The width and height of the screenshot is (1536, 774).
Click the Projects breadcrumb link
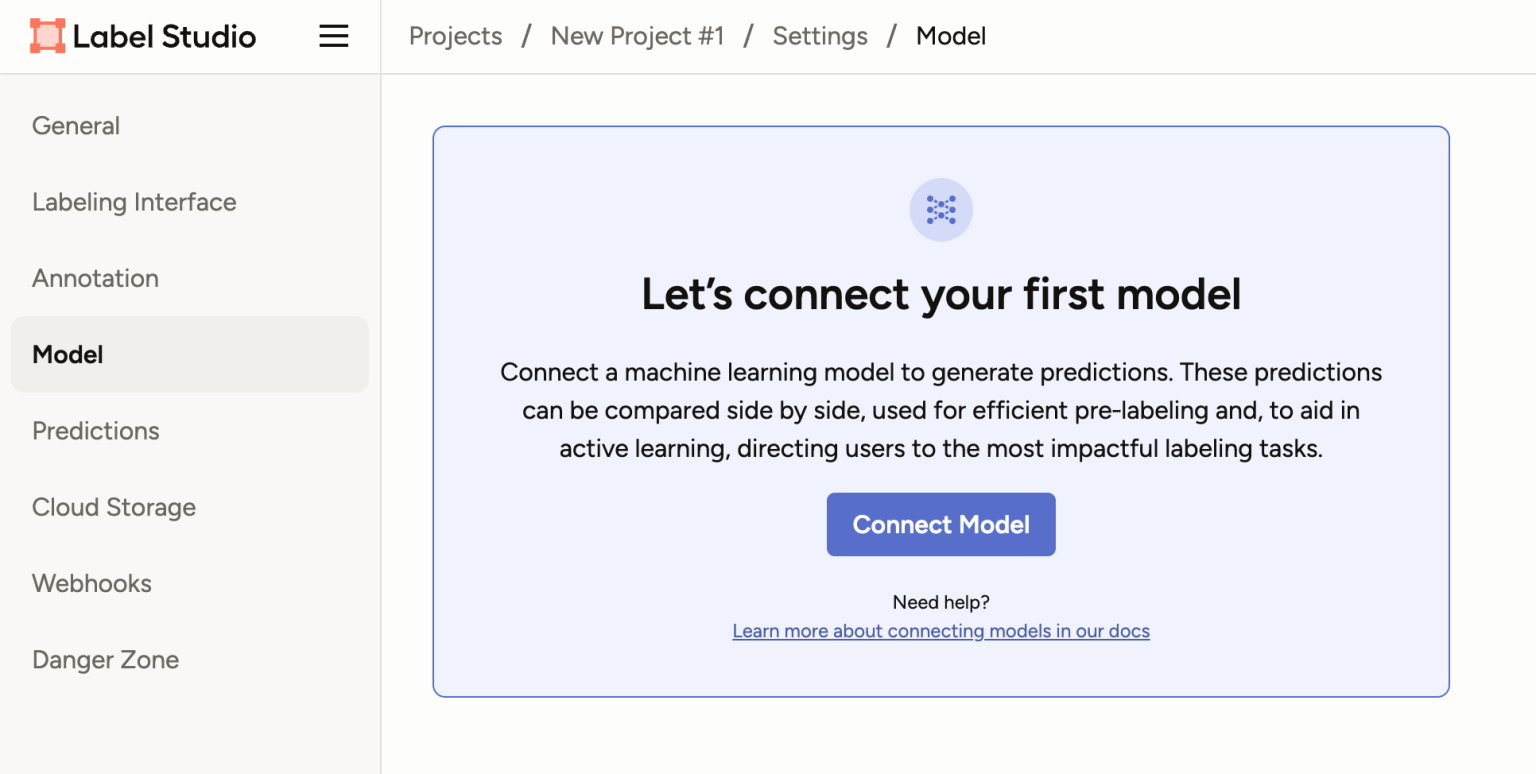pos(456,37)
